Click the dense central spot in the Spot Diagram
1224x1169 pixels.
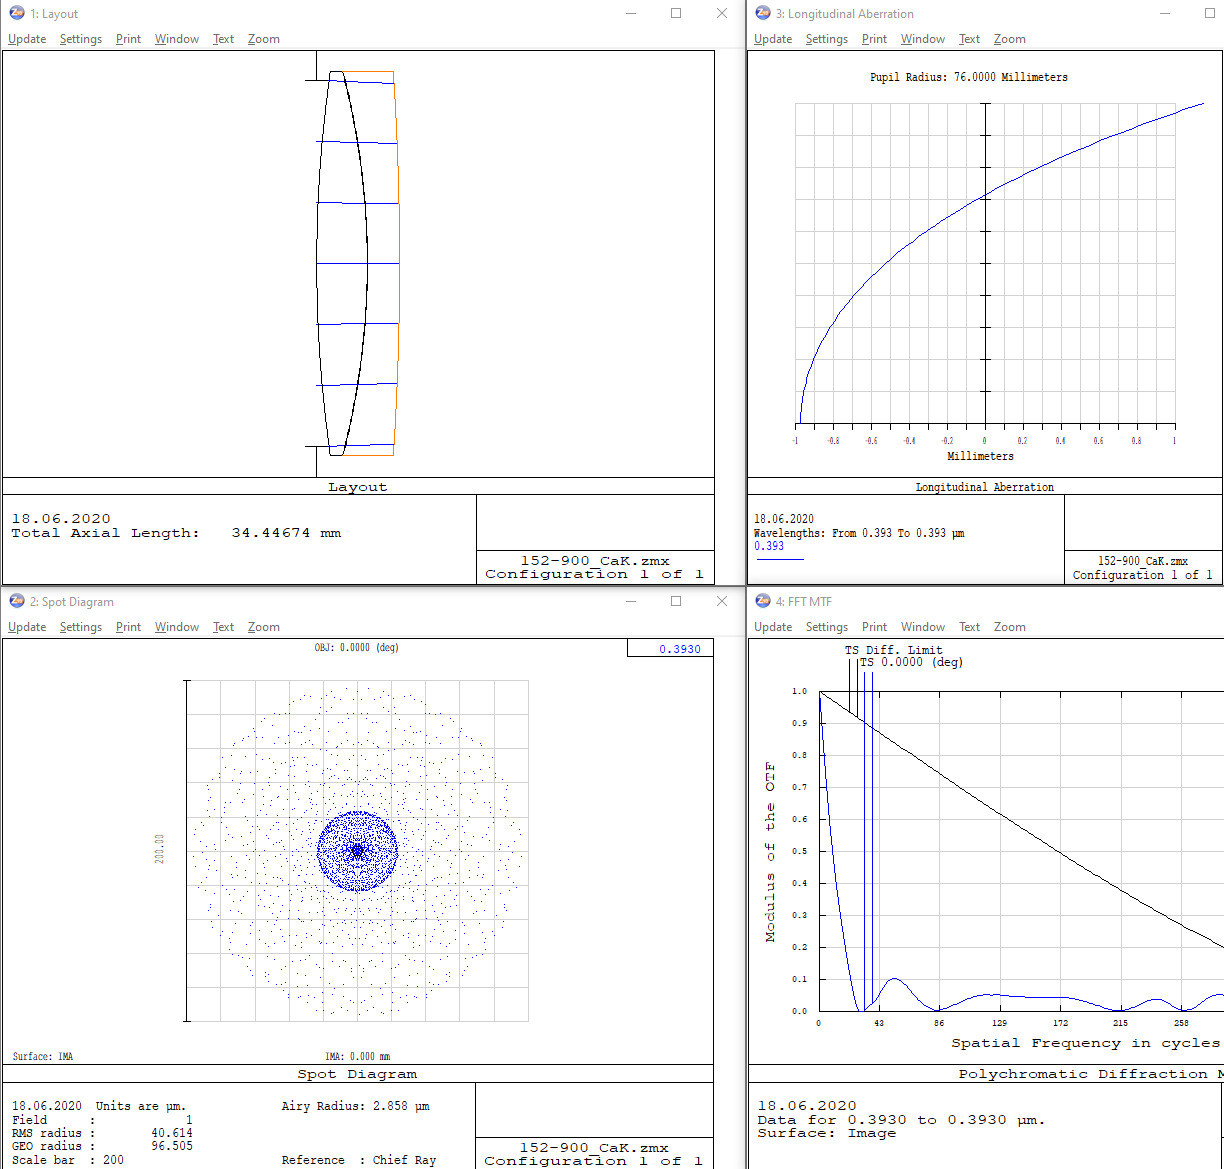[357, 851]
